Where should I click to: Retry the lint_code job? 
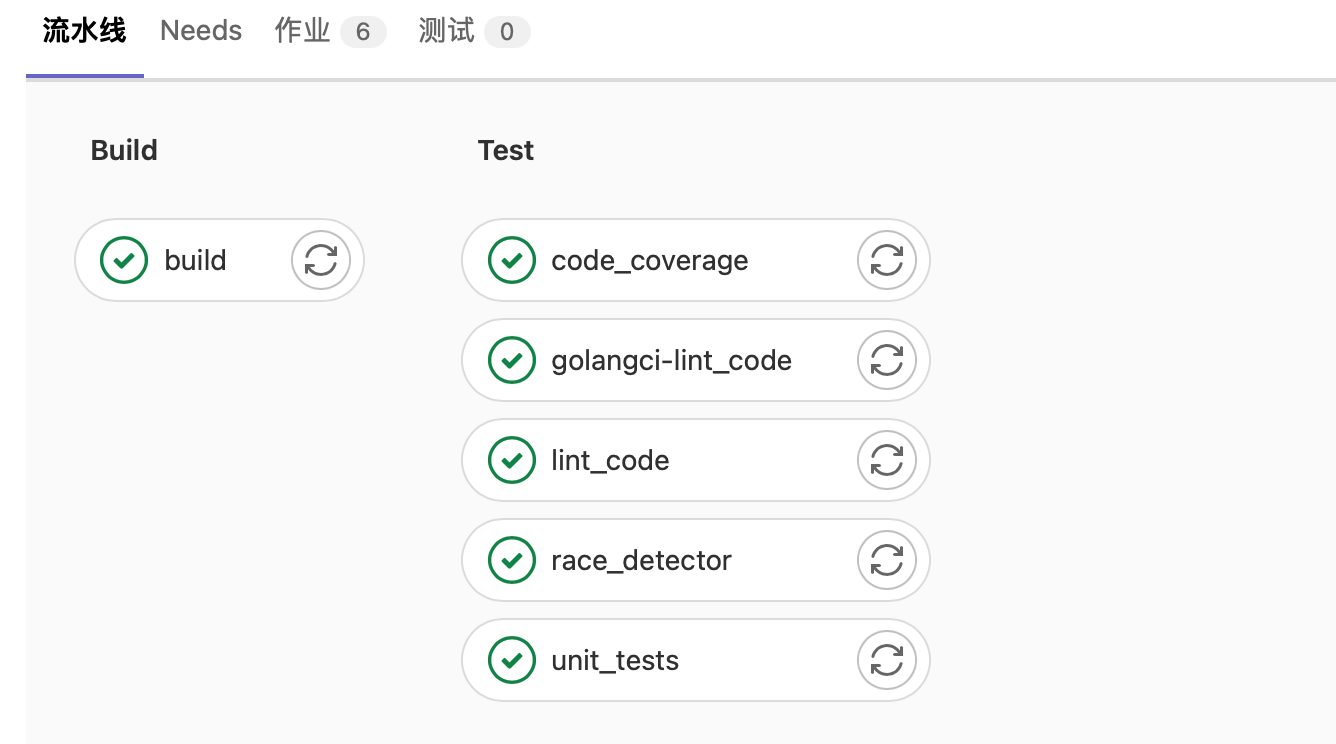(887, 460)
